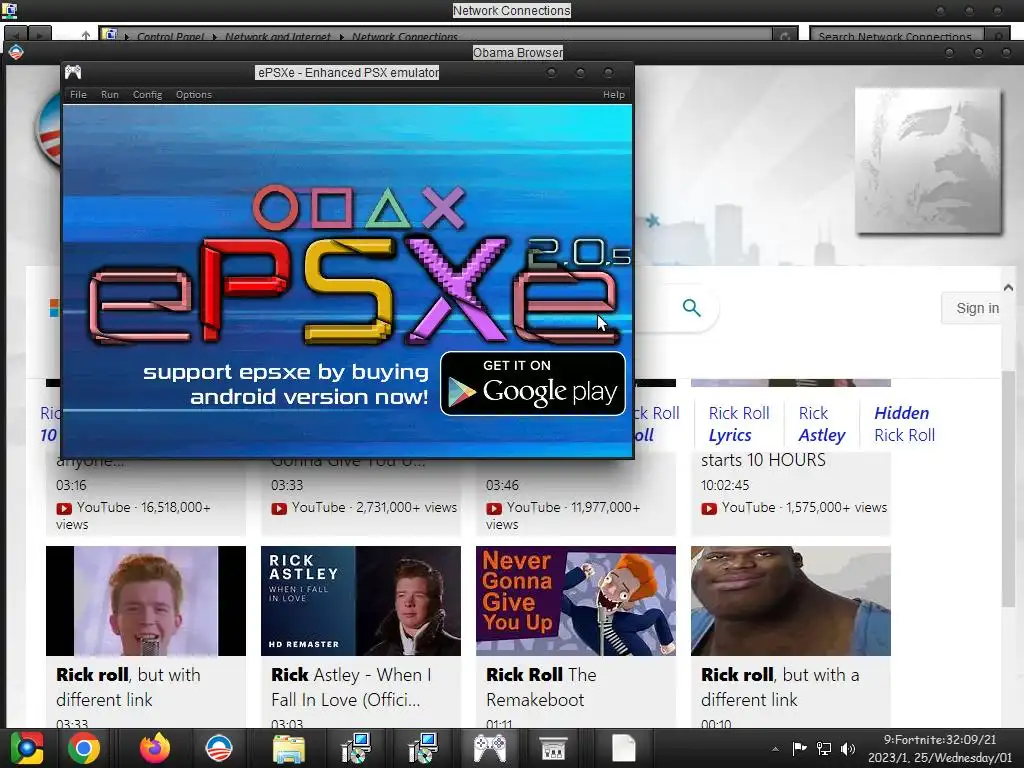Screen dimensions: 1024x768
Task: Open the Rick Astley When I Fall thumbnail
Action: [360, 601]
